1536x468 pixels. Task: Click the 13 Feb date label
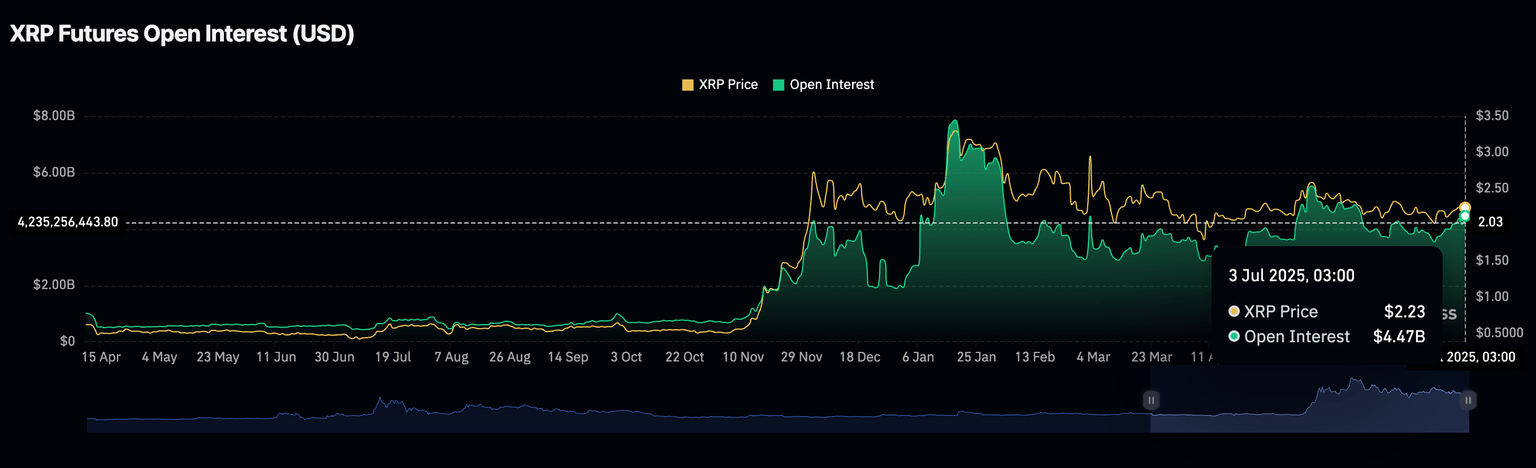point(1036,357)
